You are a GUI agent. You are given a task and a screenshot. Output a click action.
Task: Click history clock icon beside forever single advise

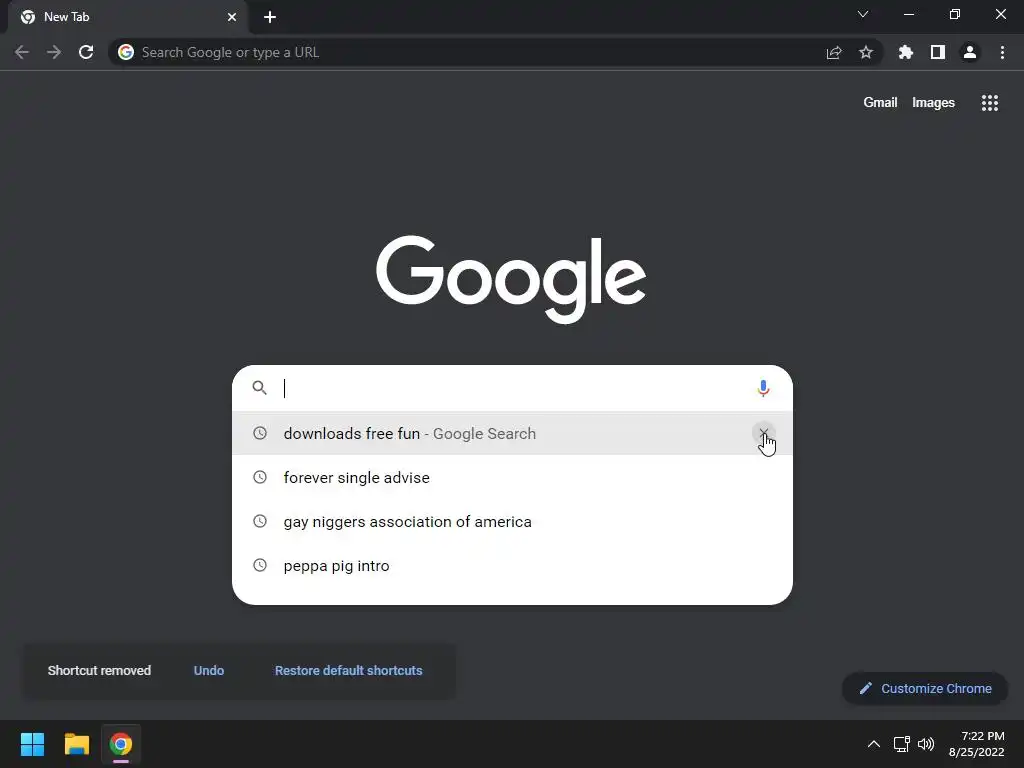260,477
